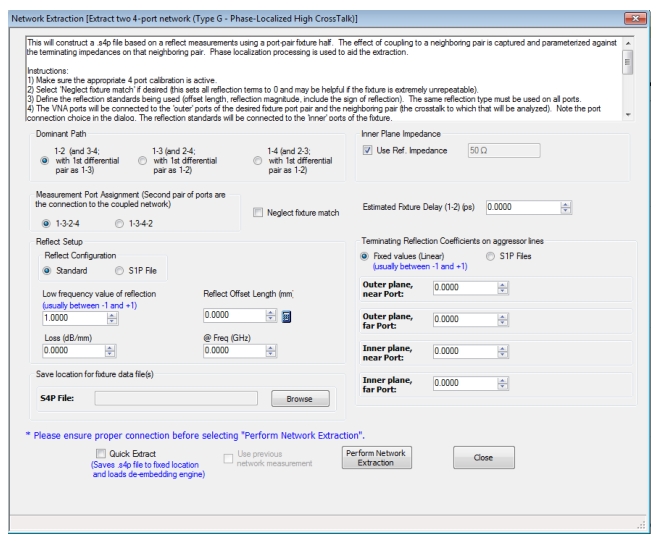This screenshot has width=659, height=542.
Task: Select the 1-3 dominant path option
Action: click(142, 160)
